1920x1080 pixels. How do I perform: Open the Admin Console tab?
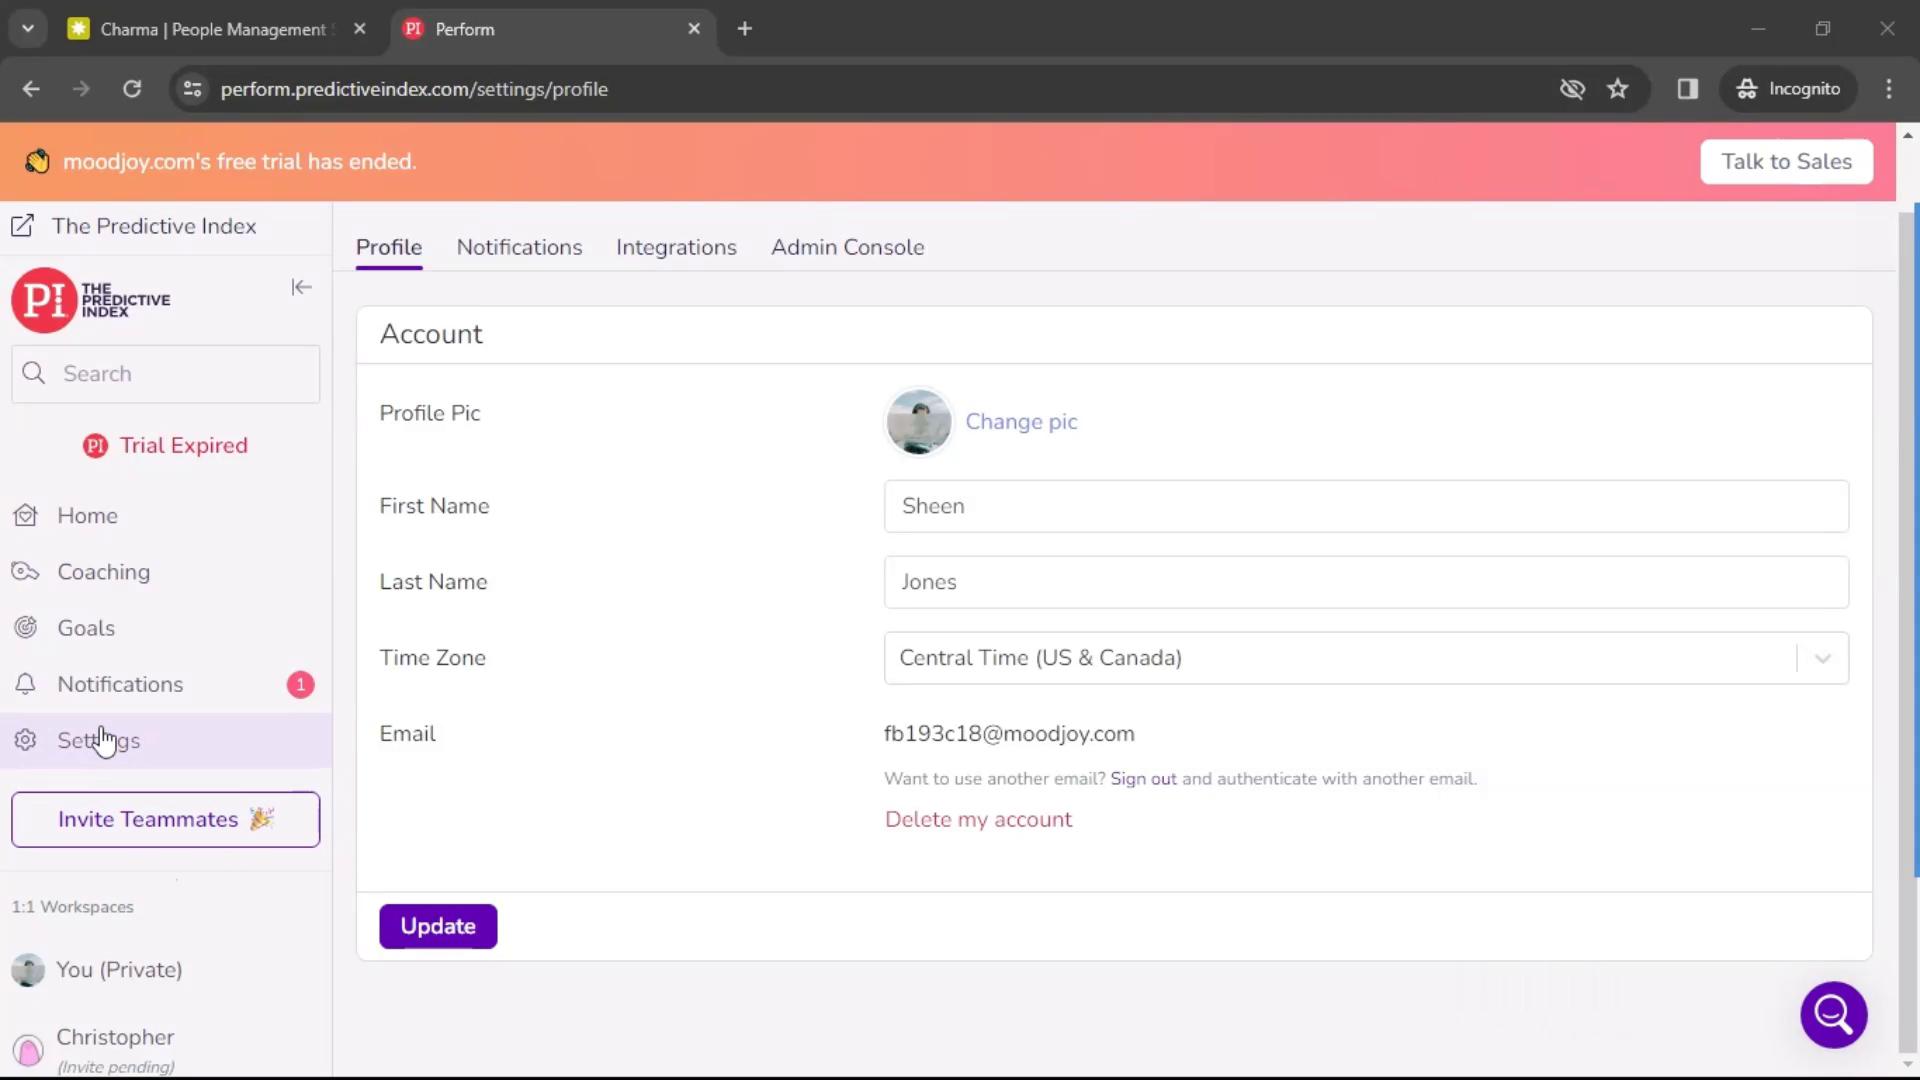(x=848, y=248)
